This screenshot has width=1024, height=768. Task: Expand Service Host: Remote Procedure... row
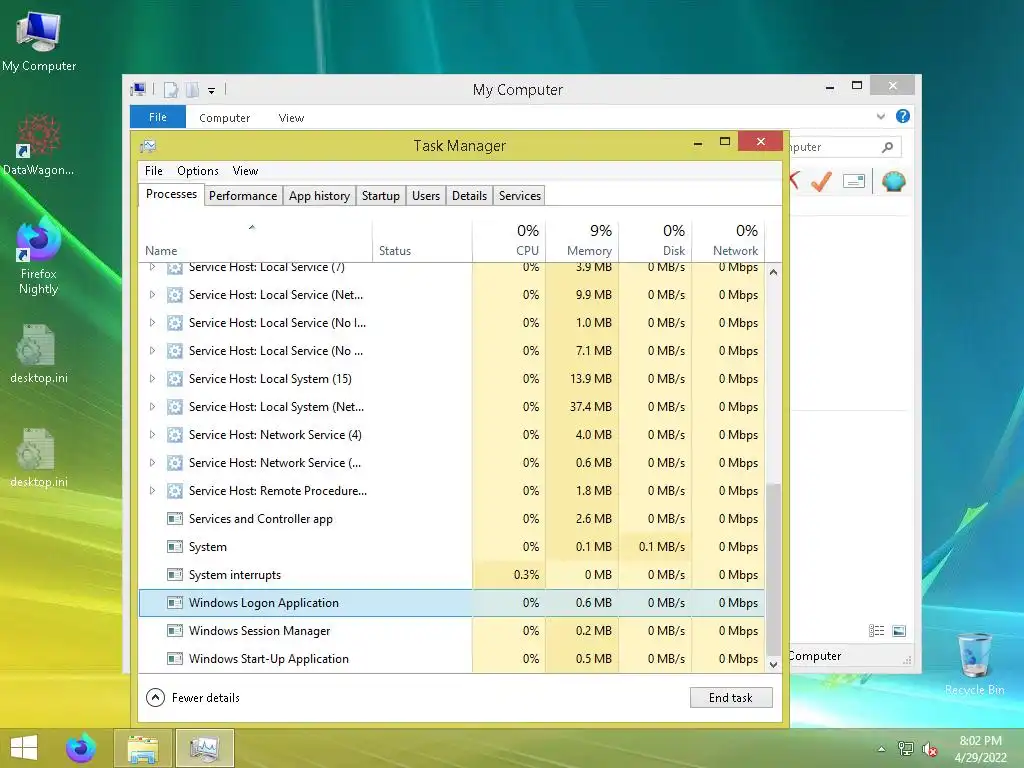tap(152, 490)
